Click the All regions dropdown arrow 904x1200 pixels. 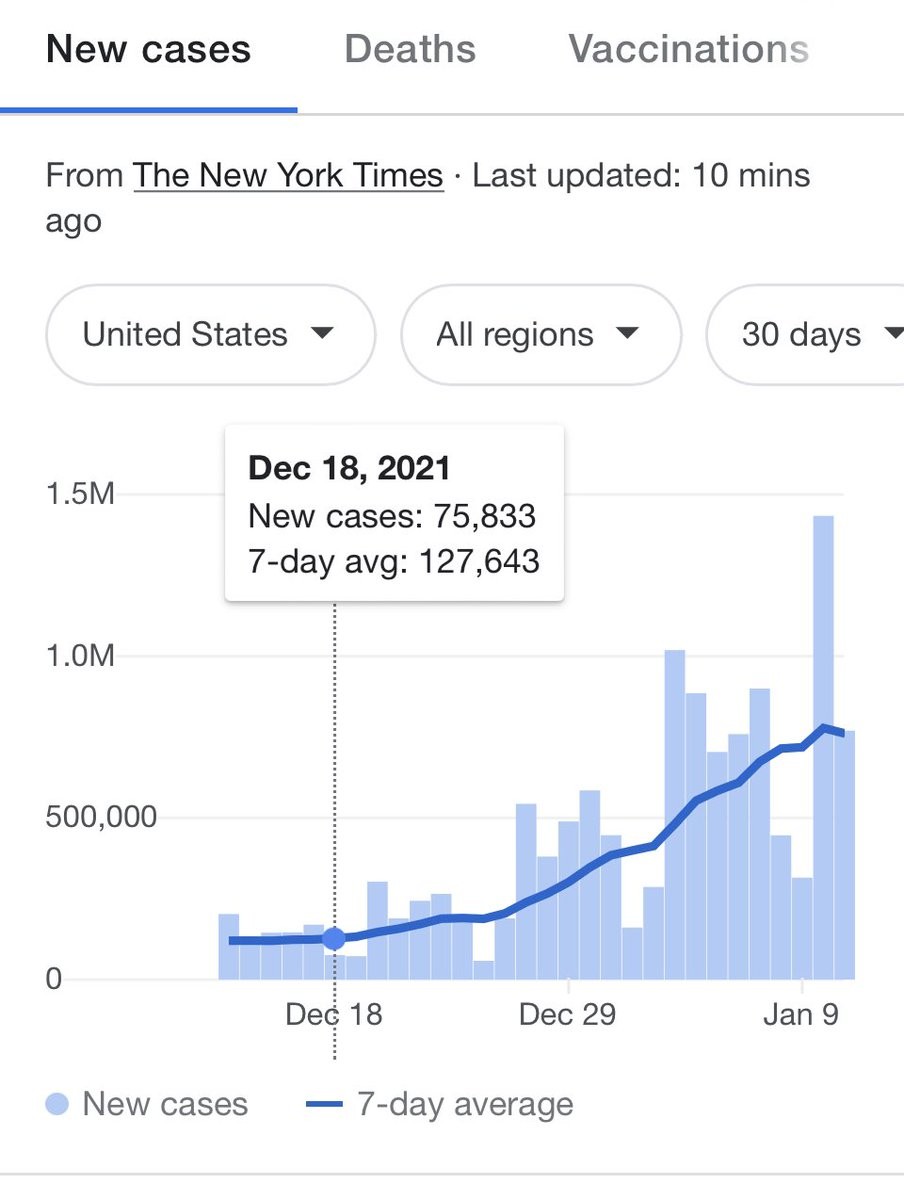coord(627,333)
